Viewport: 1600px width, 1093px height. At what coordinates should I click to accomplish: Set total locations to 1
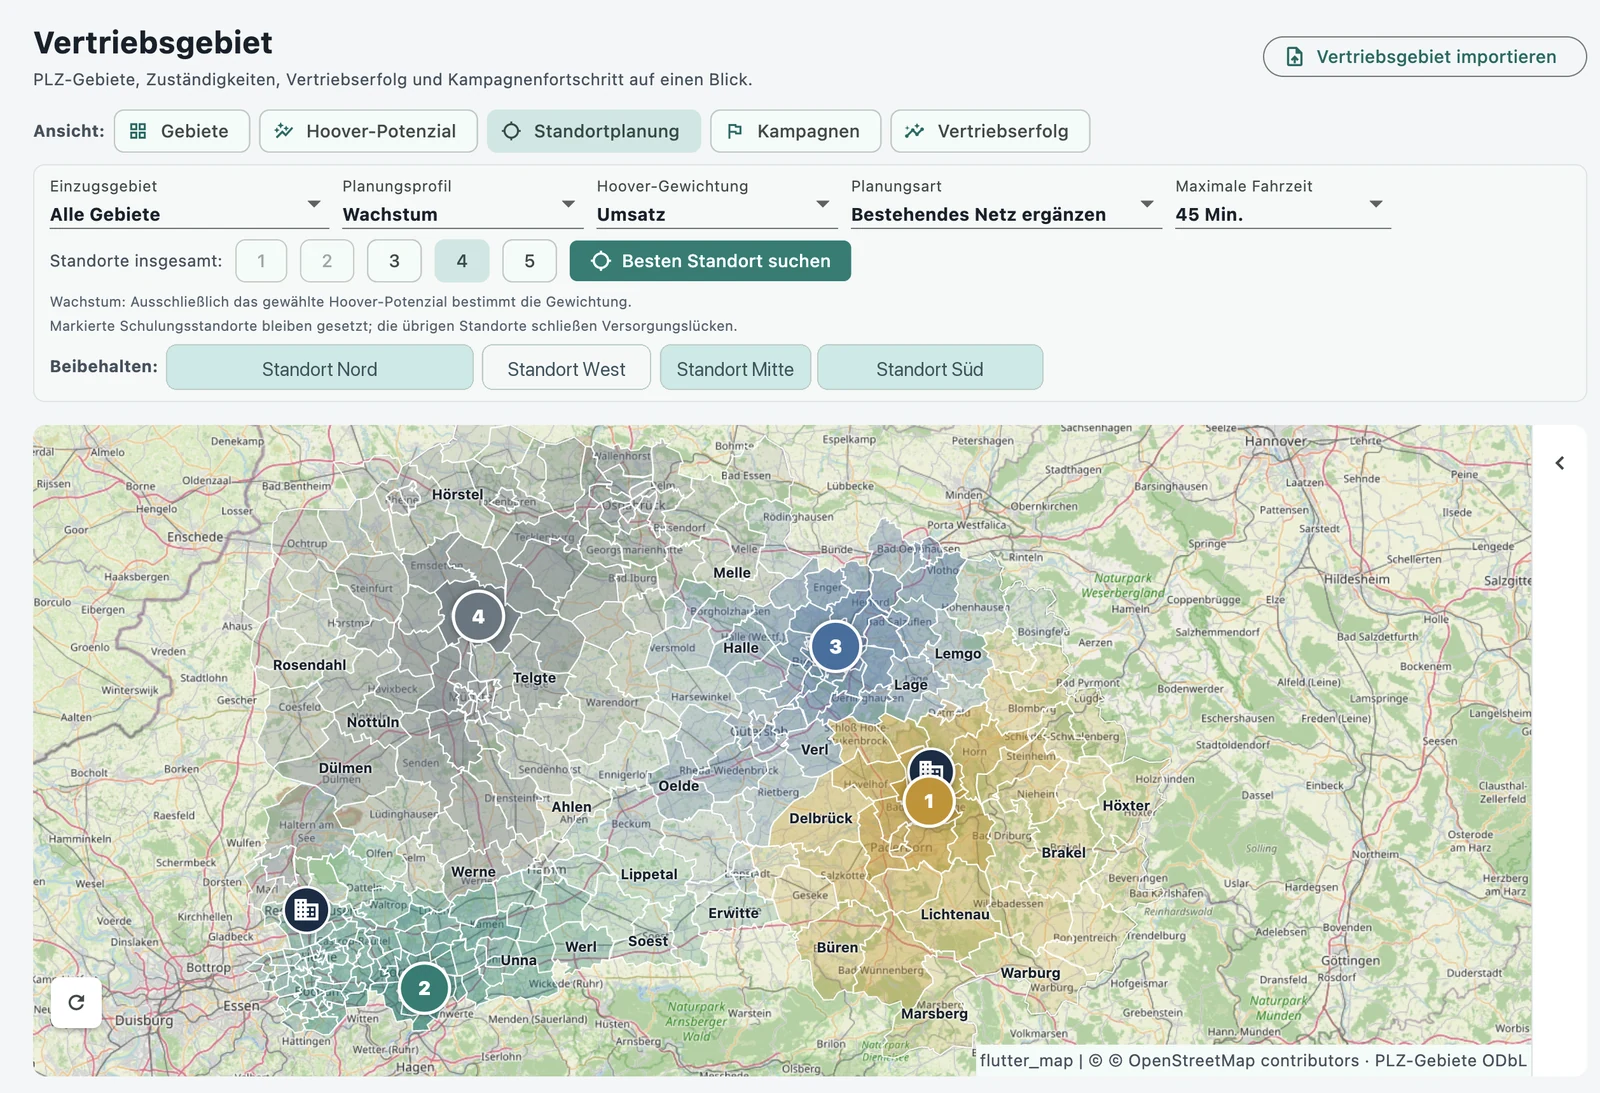(262, 261)
